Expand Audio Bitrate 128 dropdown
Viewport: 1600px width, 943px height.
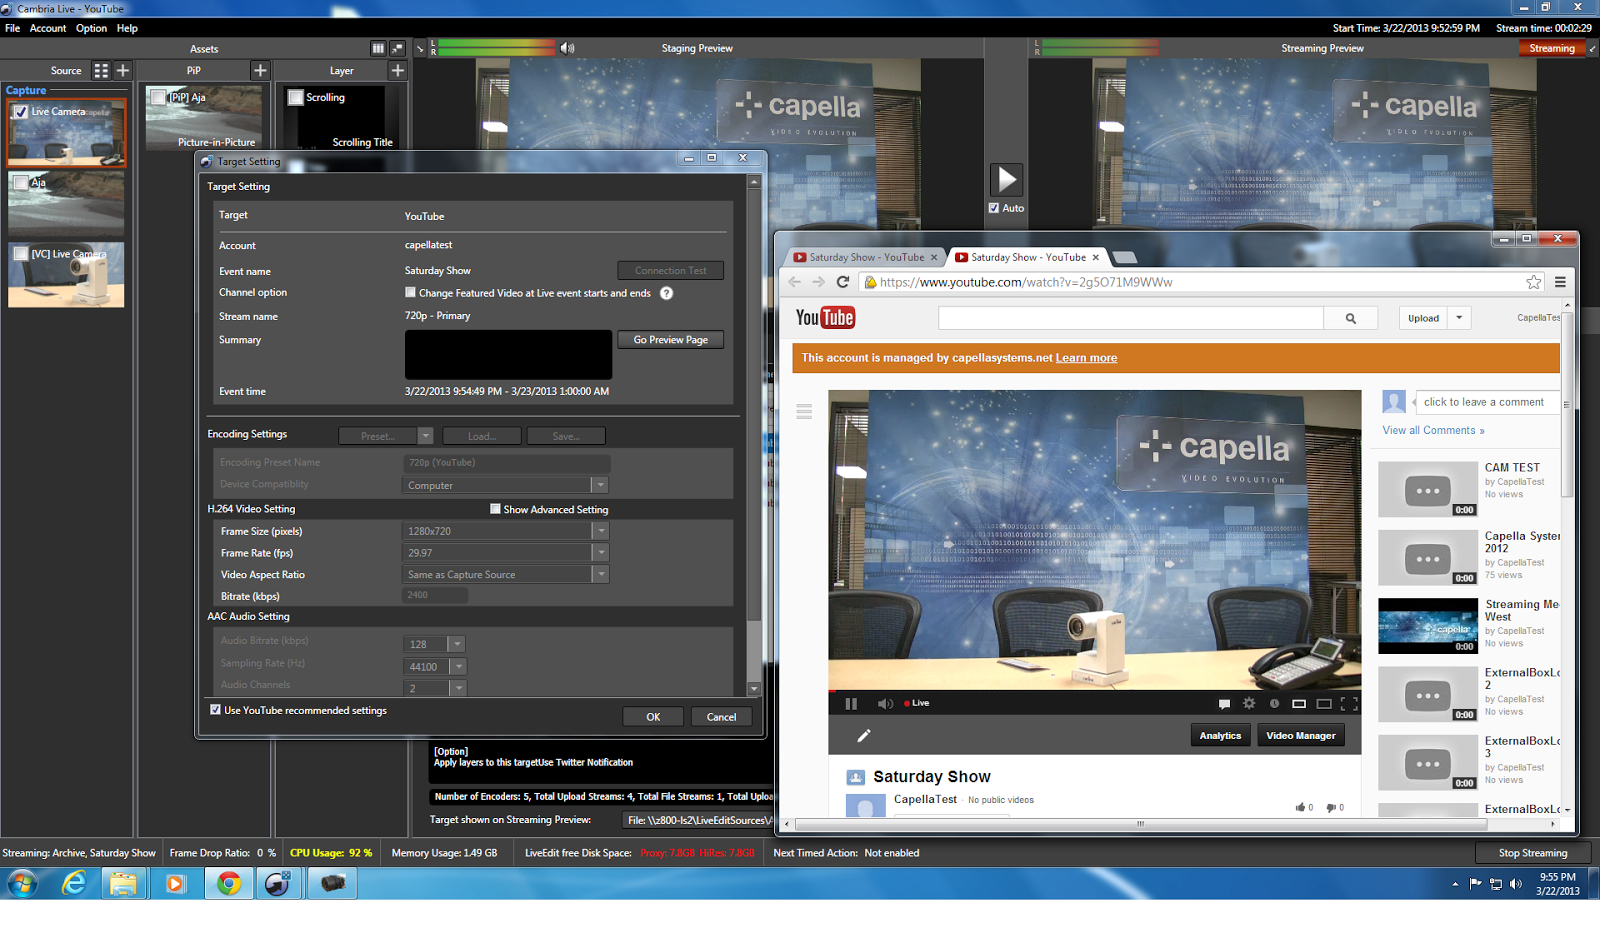[x=456, y=644]
